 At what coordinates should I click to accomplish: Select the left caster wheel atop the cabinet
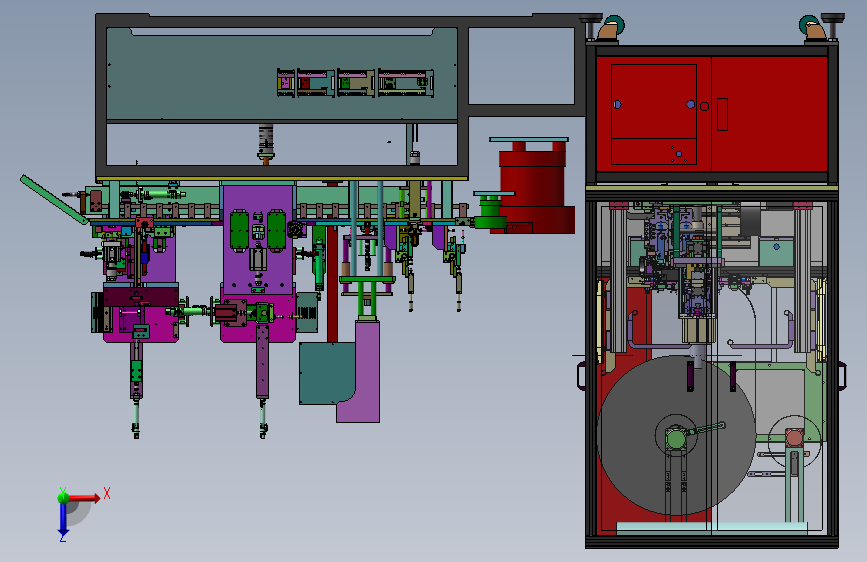pos(610,28)
